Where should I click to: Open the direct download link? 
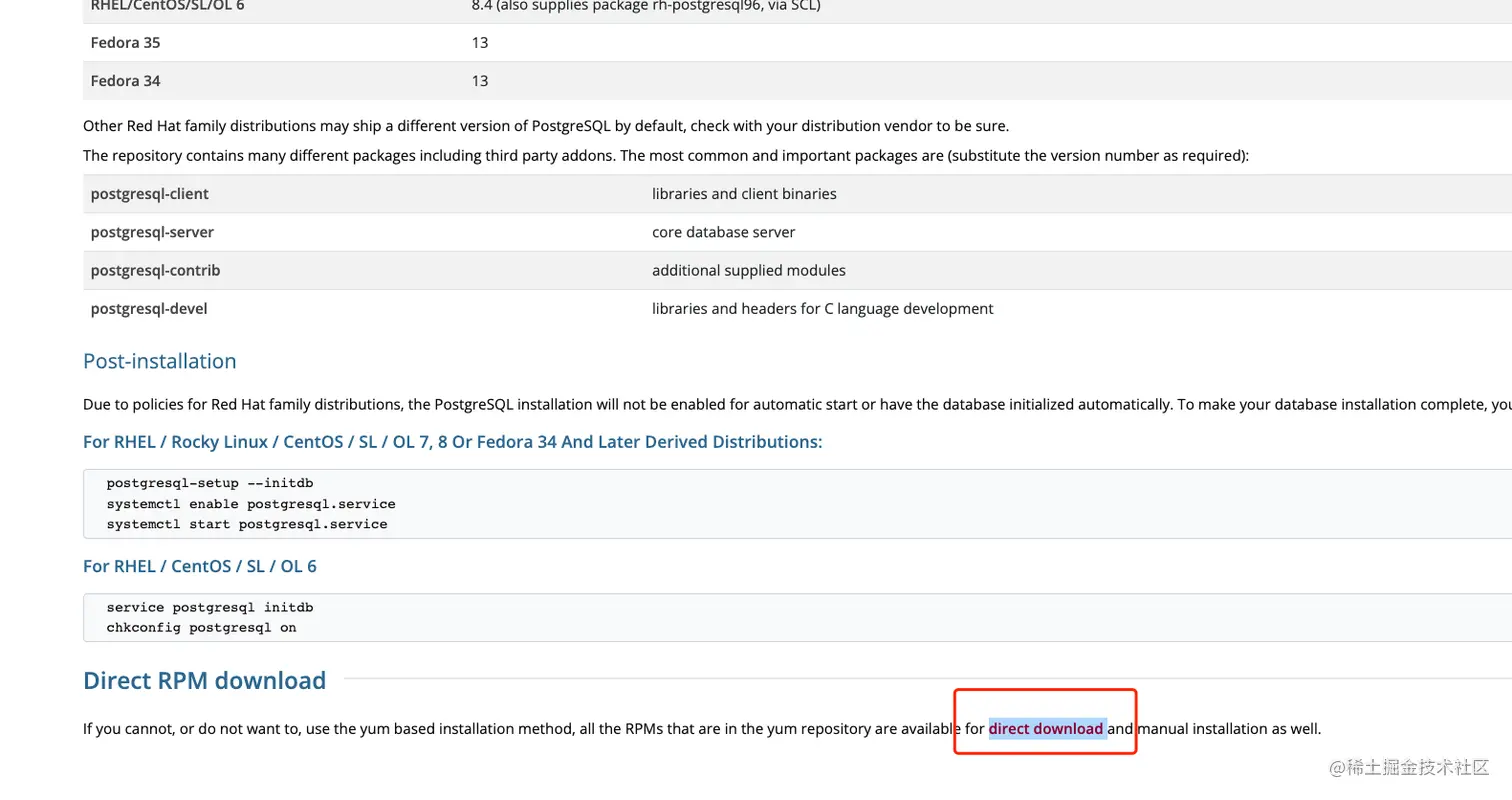[x=1046, y=728]
